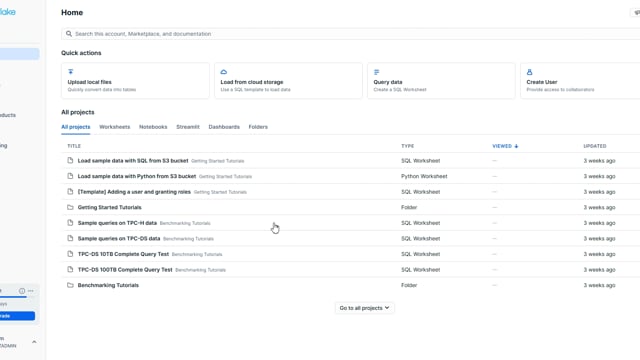Switch to the Dashboards tab

[x=224, y=127]
